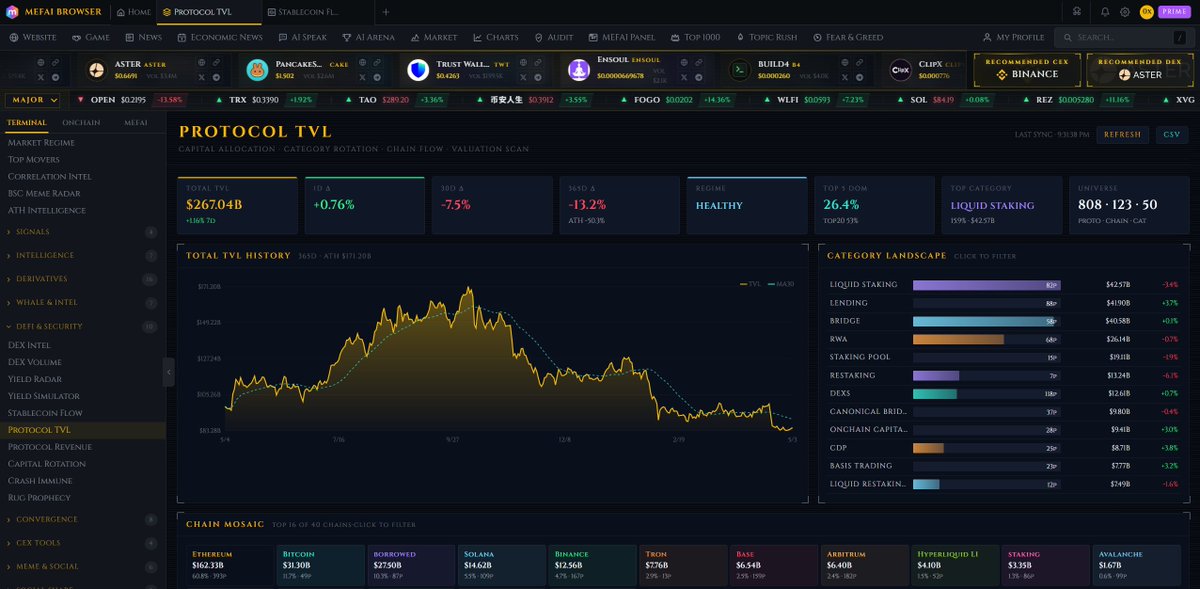Viewport: 1200px width, 589px height.
Task: Open the MAJOR ticker dropdown
Action: 33,100
